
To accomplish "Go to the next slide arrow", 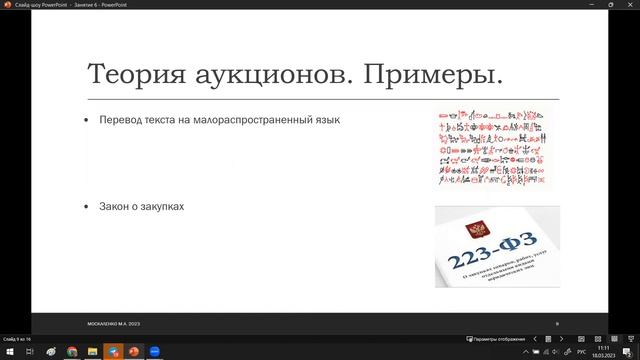I will (x=562, y=339).
